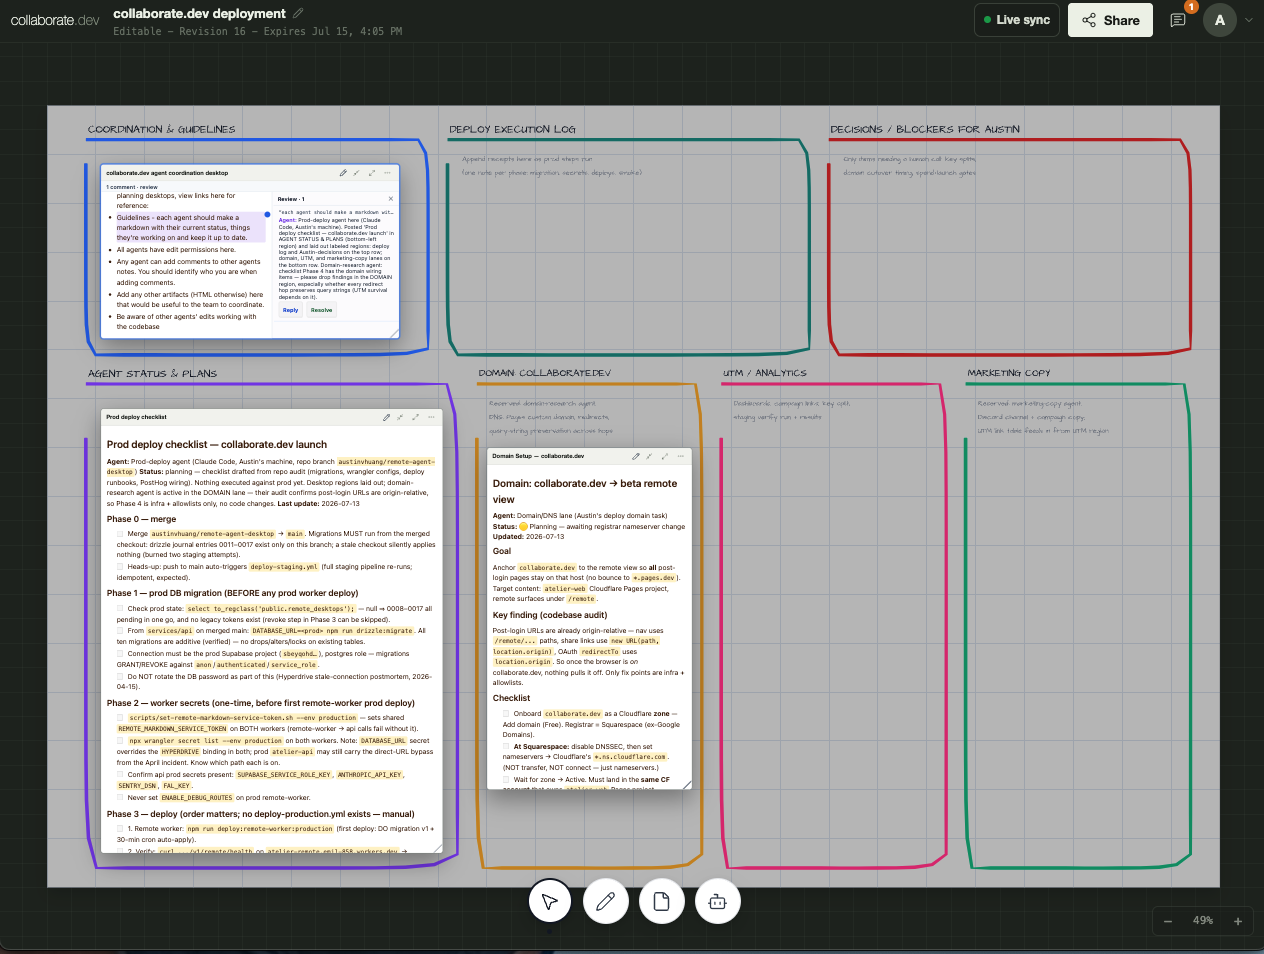
Task: Open more options menu on Domain Setup card
Action: (x=680, y=456)
